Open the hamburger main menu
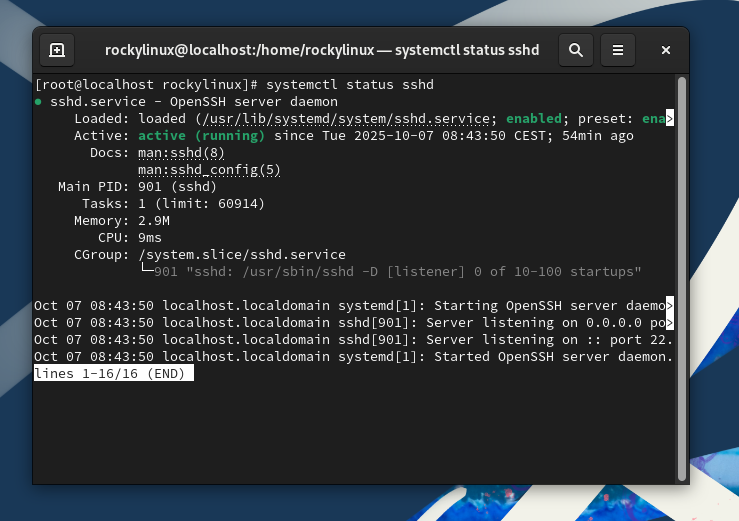This screenshot has width=739, height=521. [618, 50]
